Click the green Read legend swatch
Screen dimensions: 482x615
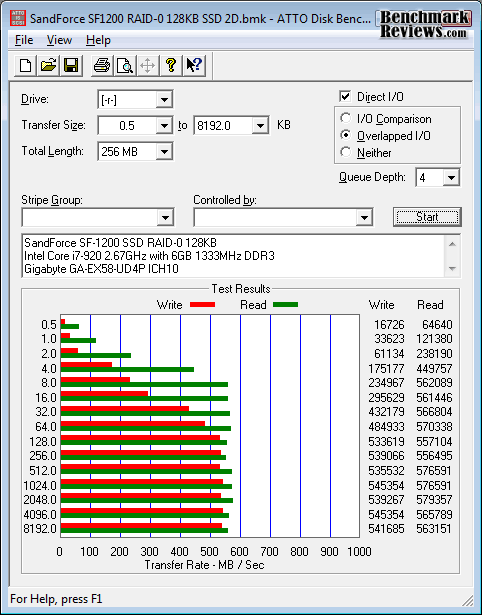tap(286, 304)
